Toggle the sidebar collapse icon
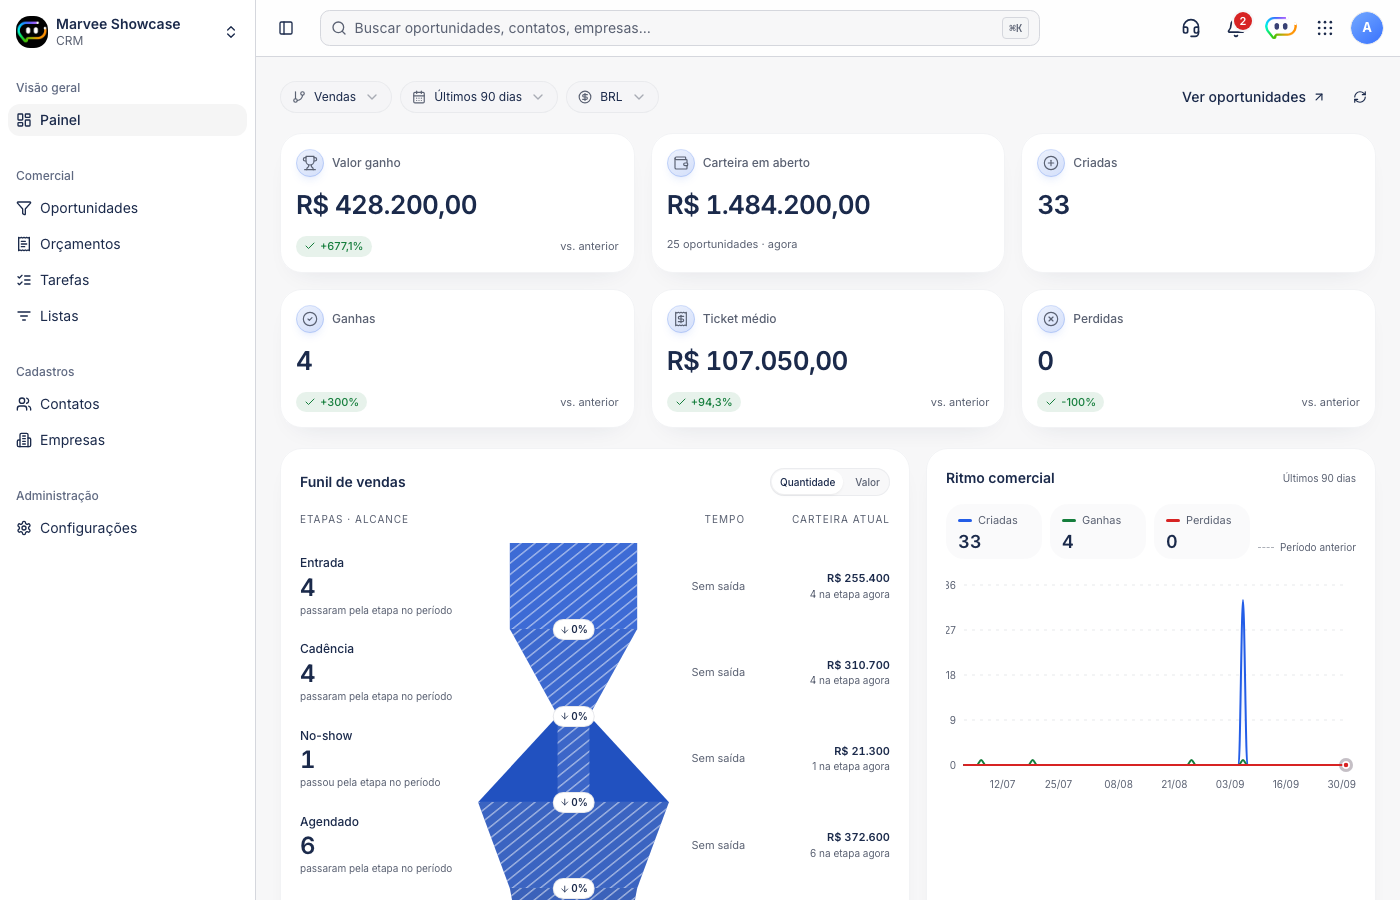1400x900 pixels. [286, 28]
